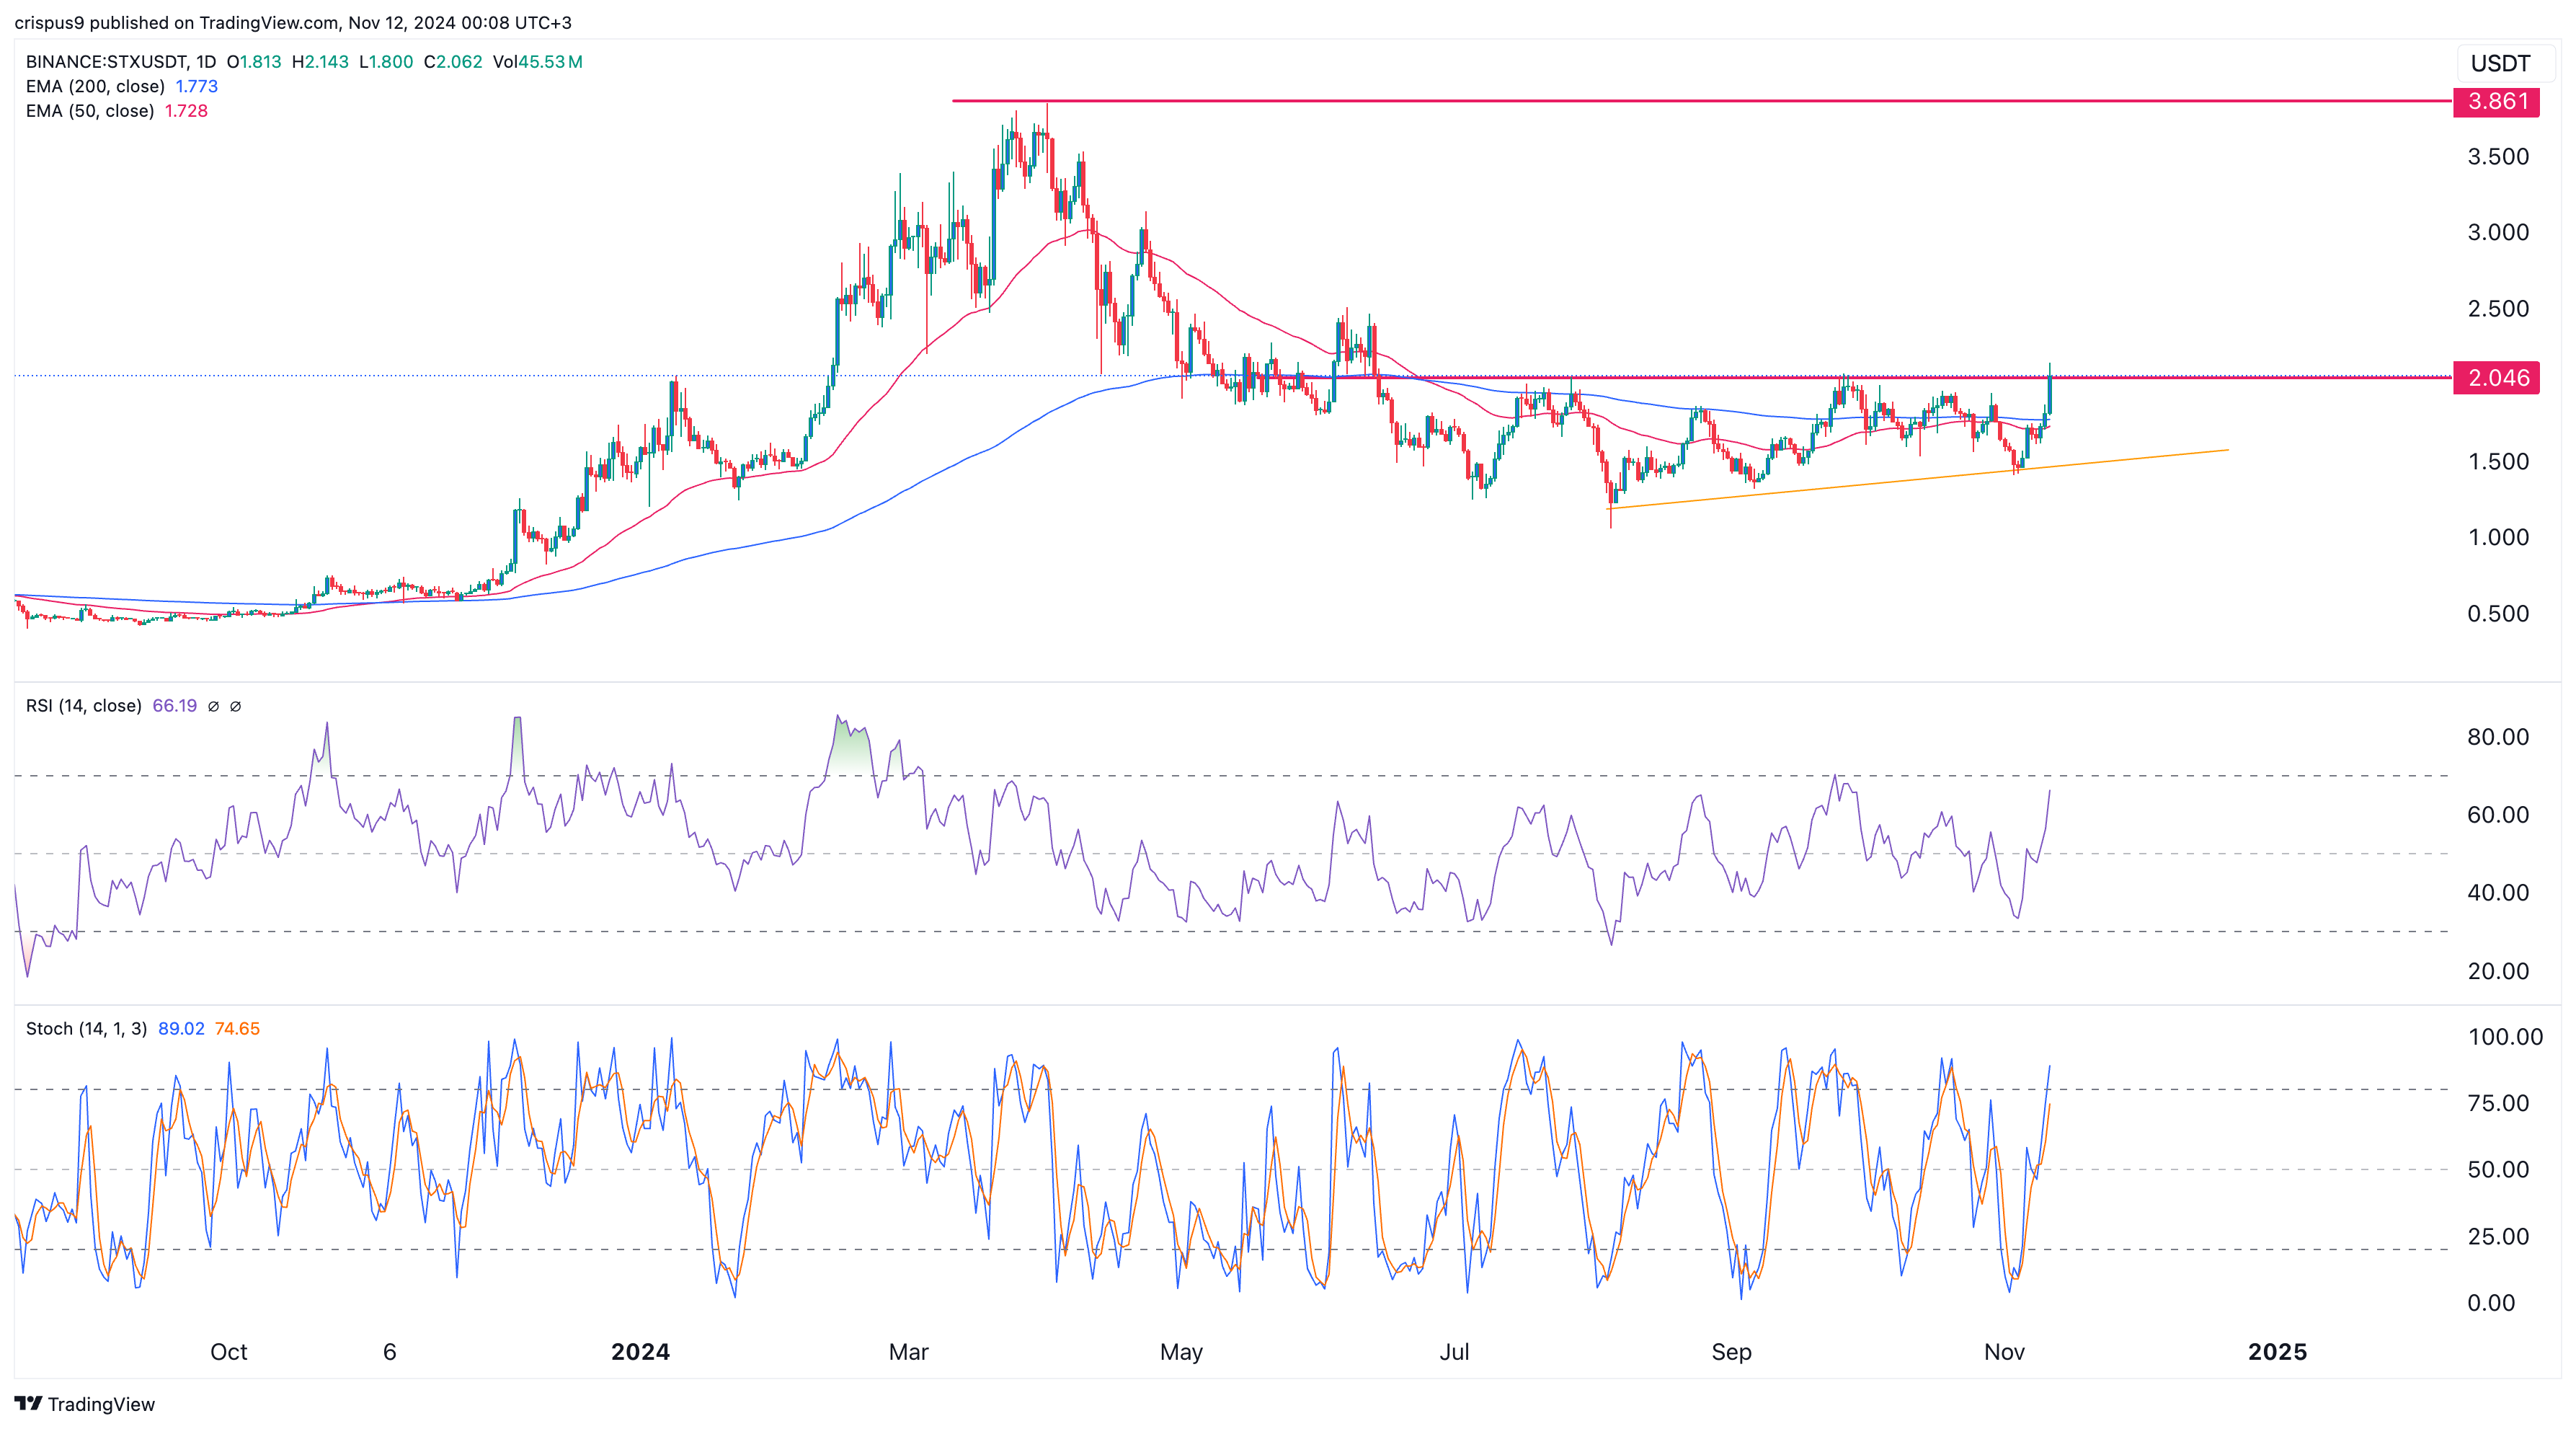Click the Vol 45.53 M value
The width and height of the screenshot is (2576, 1429).
pos(538,61)
